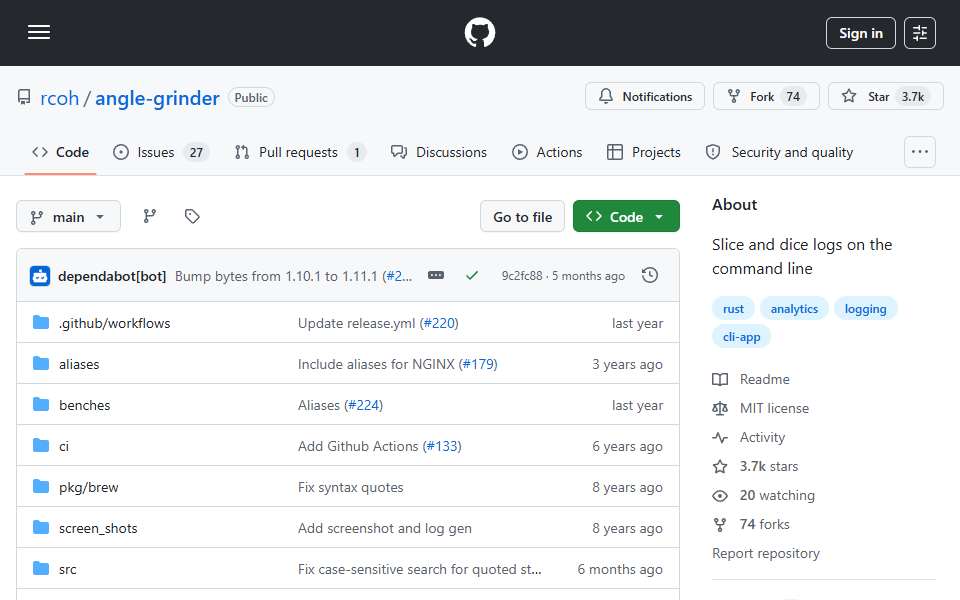Image resolution: width=960 pixels, height=600 pixels.
Task: Open the .github/workflows folder
Action: (114, 323)
